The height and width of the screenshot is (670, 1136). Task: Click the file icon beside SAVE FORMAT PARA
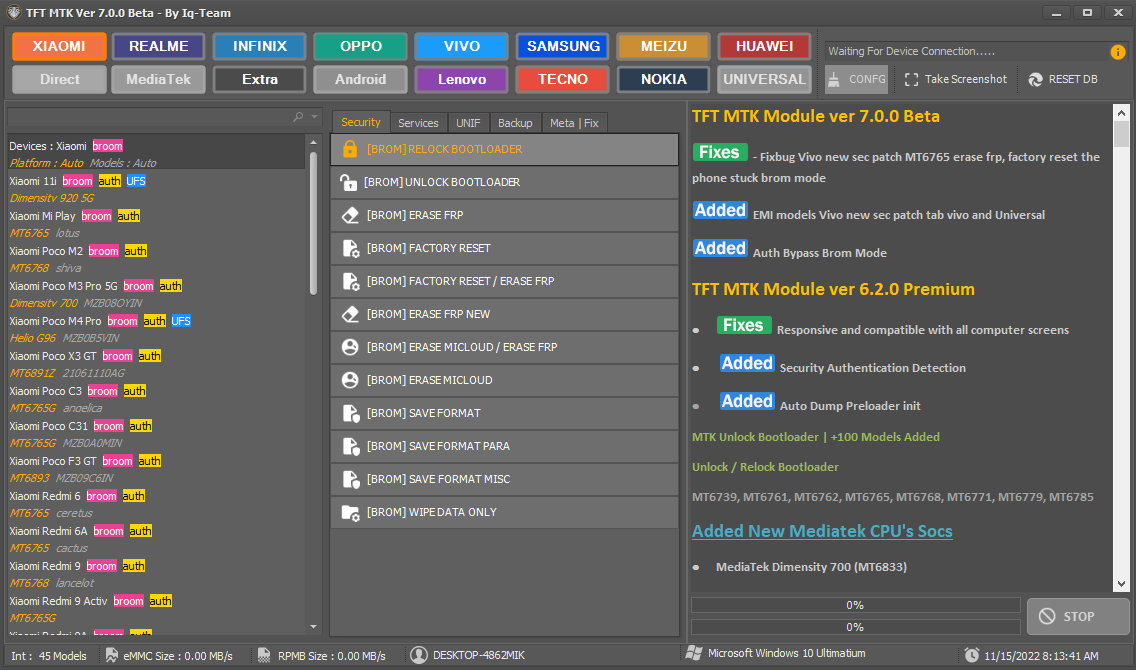351,446
